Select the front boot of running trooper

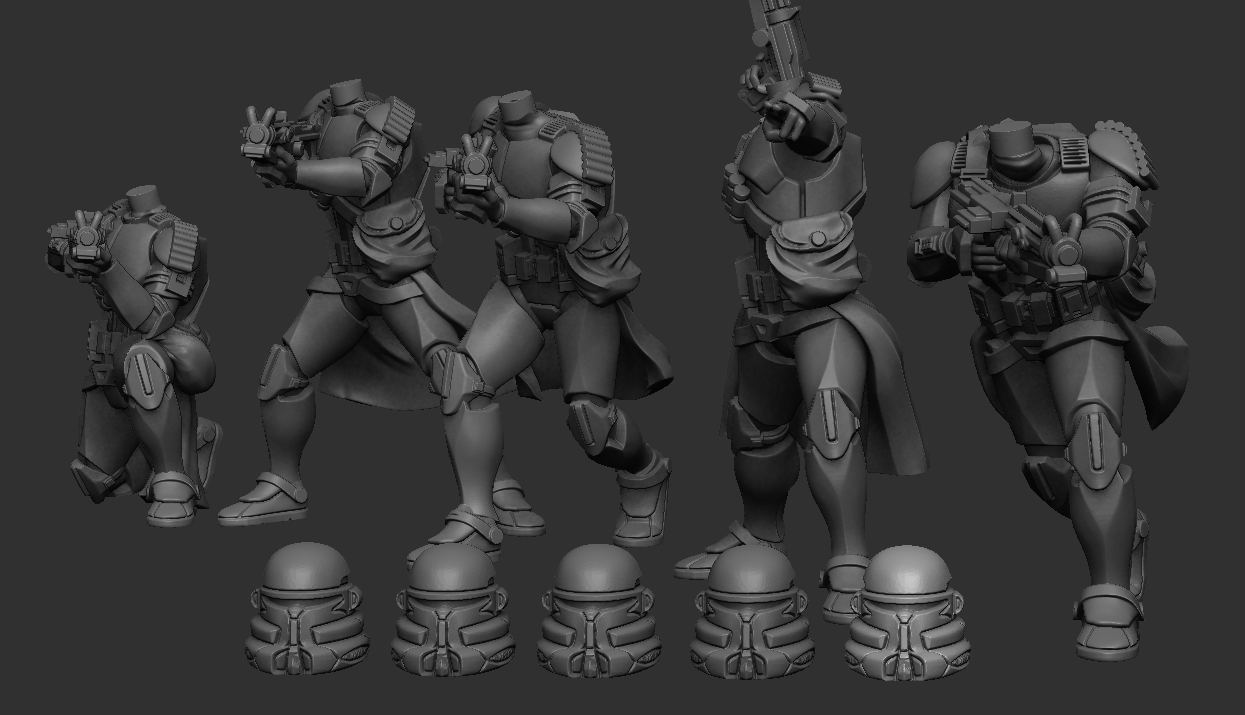click(x=1108, y=620)
